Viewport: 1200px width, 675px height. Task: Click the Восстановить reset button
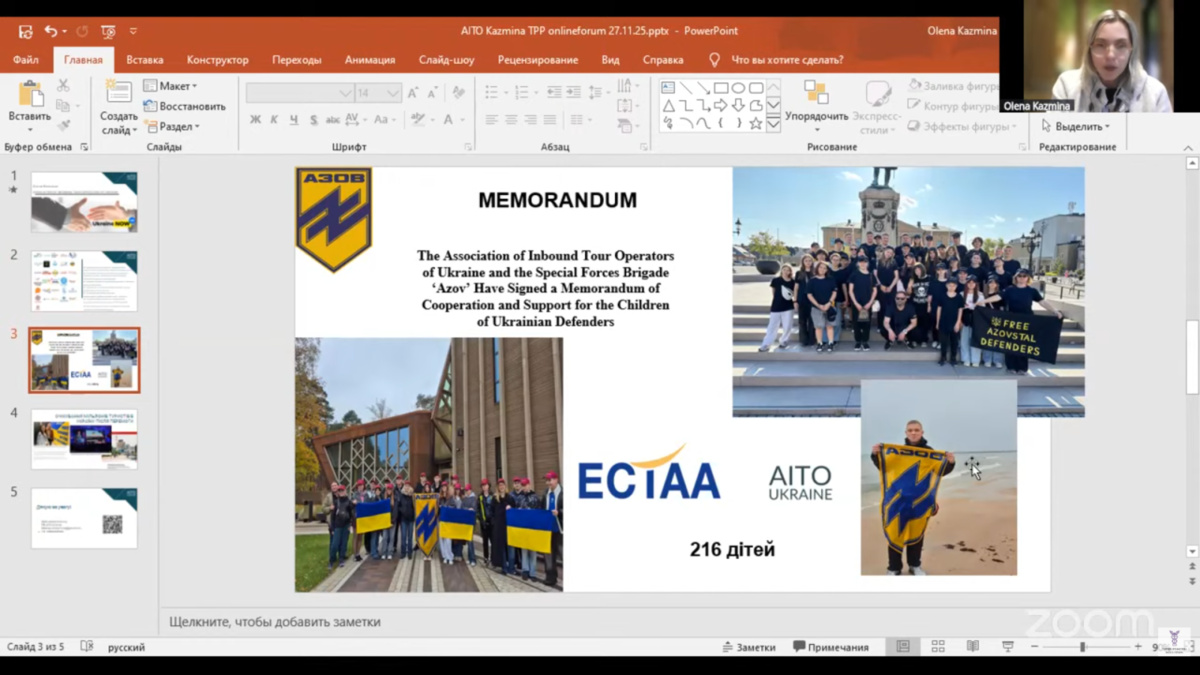click(185, 106)
